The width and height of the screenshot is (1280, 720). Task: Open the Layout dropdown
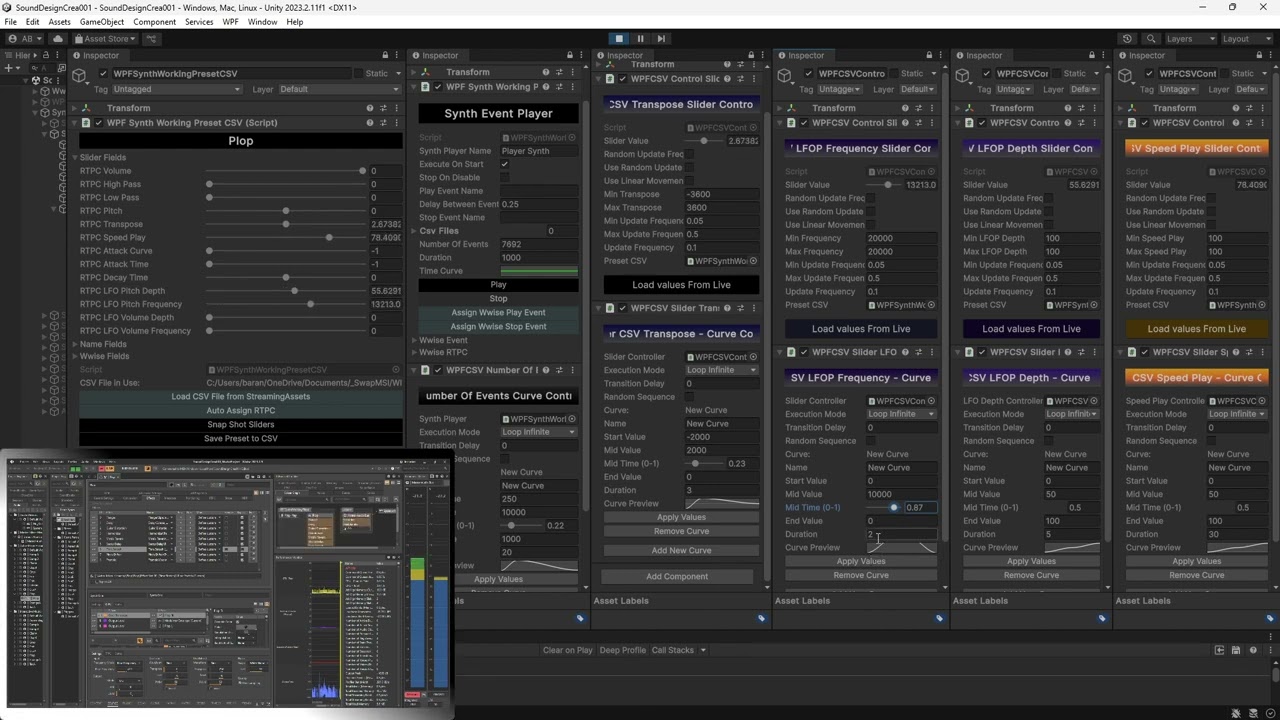tap(1246, 39)
